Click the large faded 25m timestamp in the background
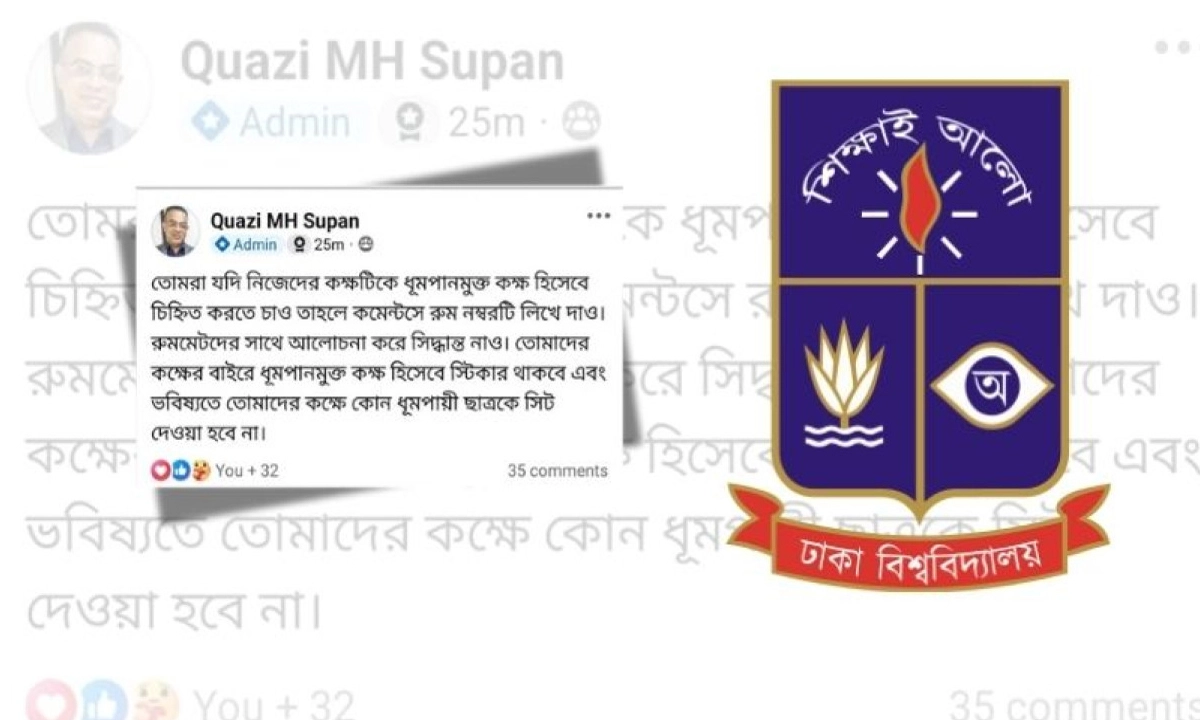The width and height of the screenshot is (1200, 720). coord(486,123)
